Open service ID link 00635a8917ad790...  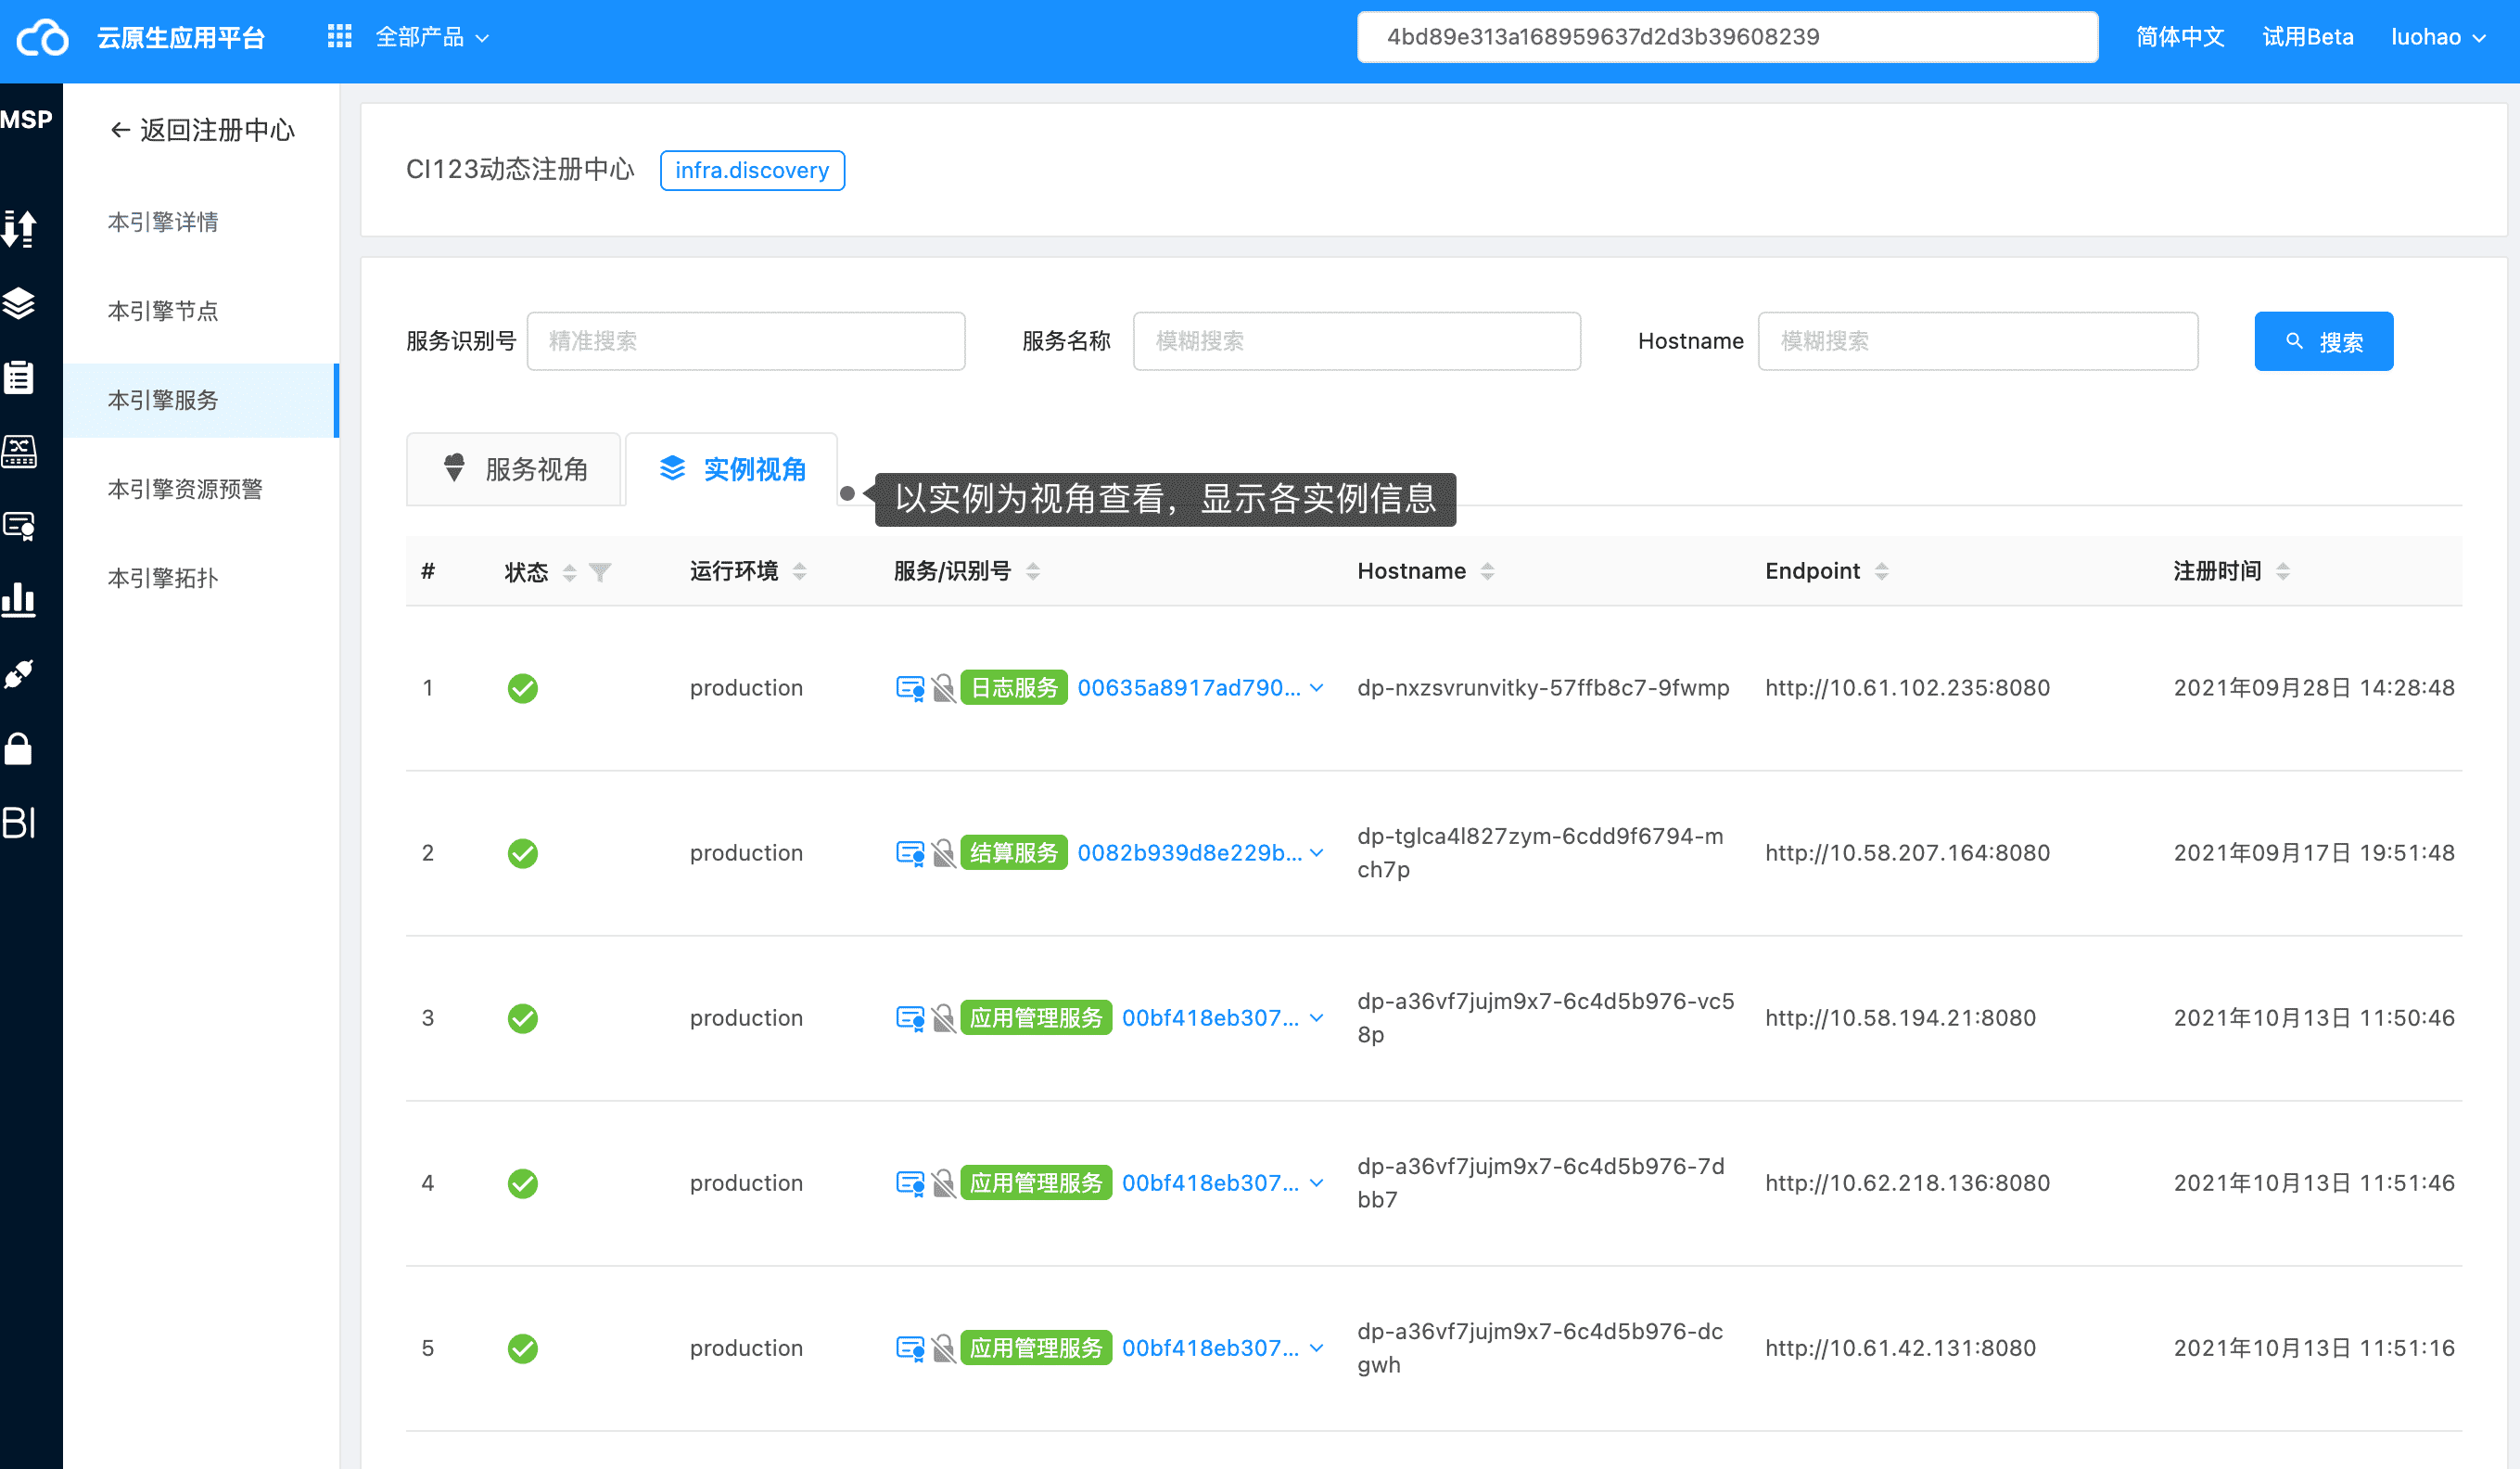[x=1189, y=688]
